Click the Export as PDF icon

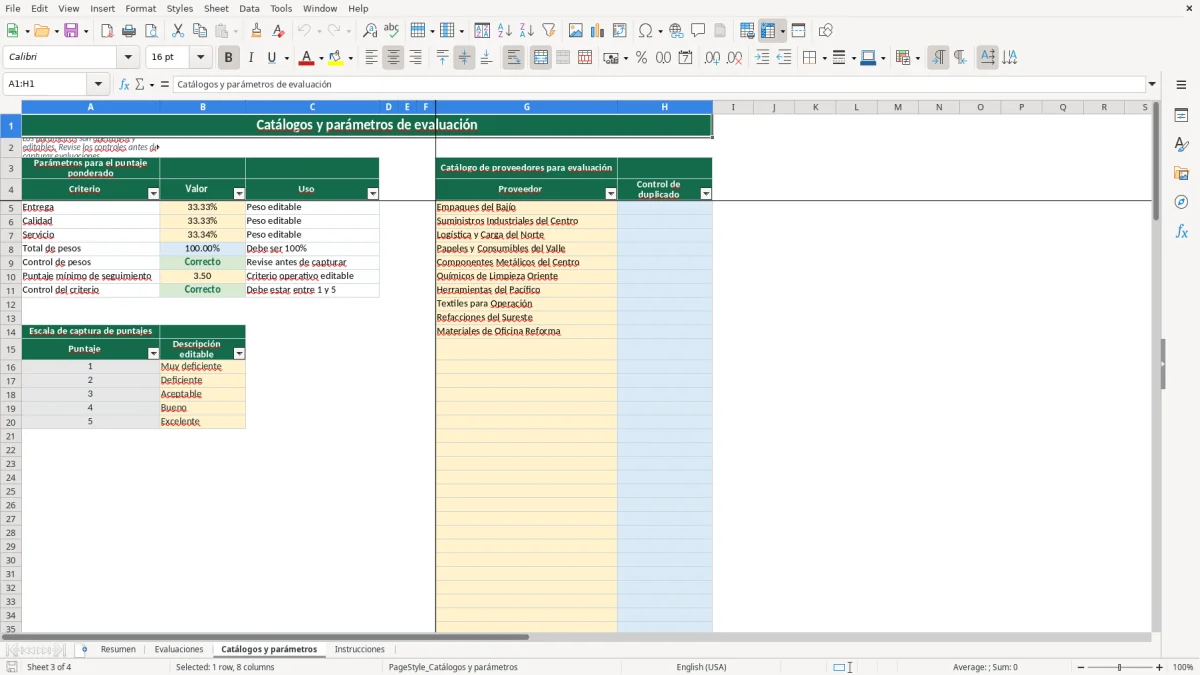107,31
